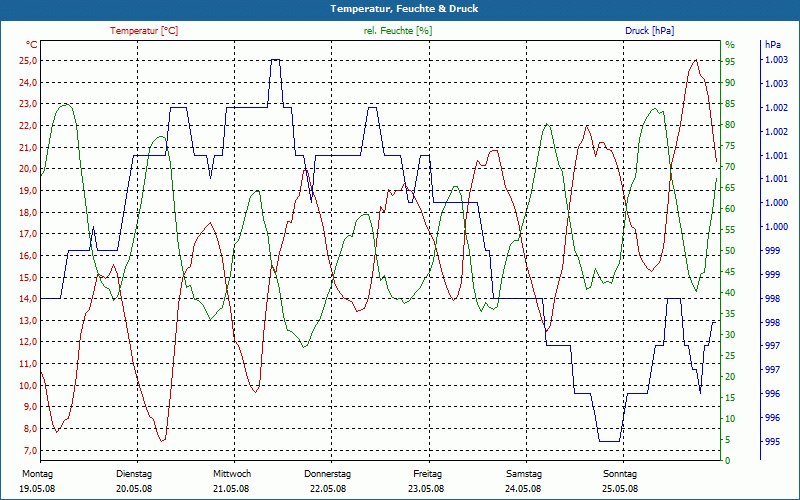Click the date '24.05.08'
The width and height of the screenshot is (800, 500).
coord(523,489)
